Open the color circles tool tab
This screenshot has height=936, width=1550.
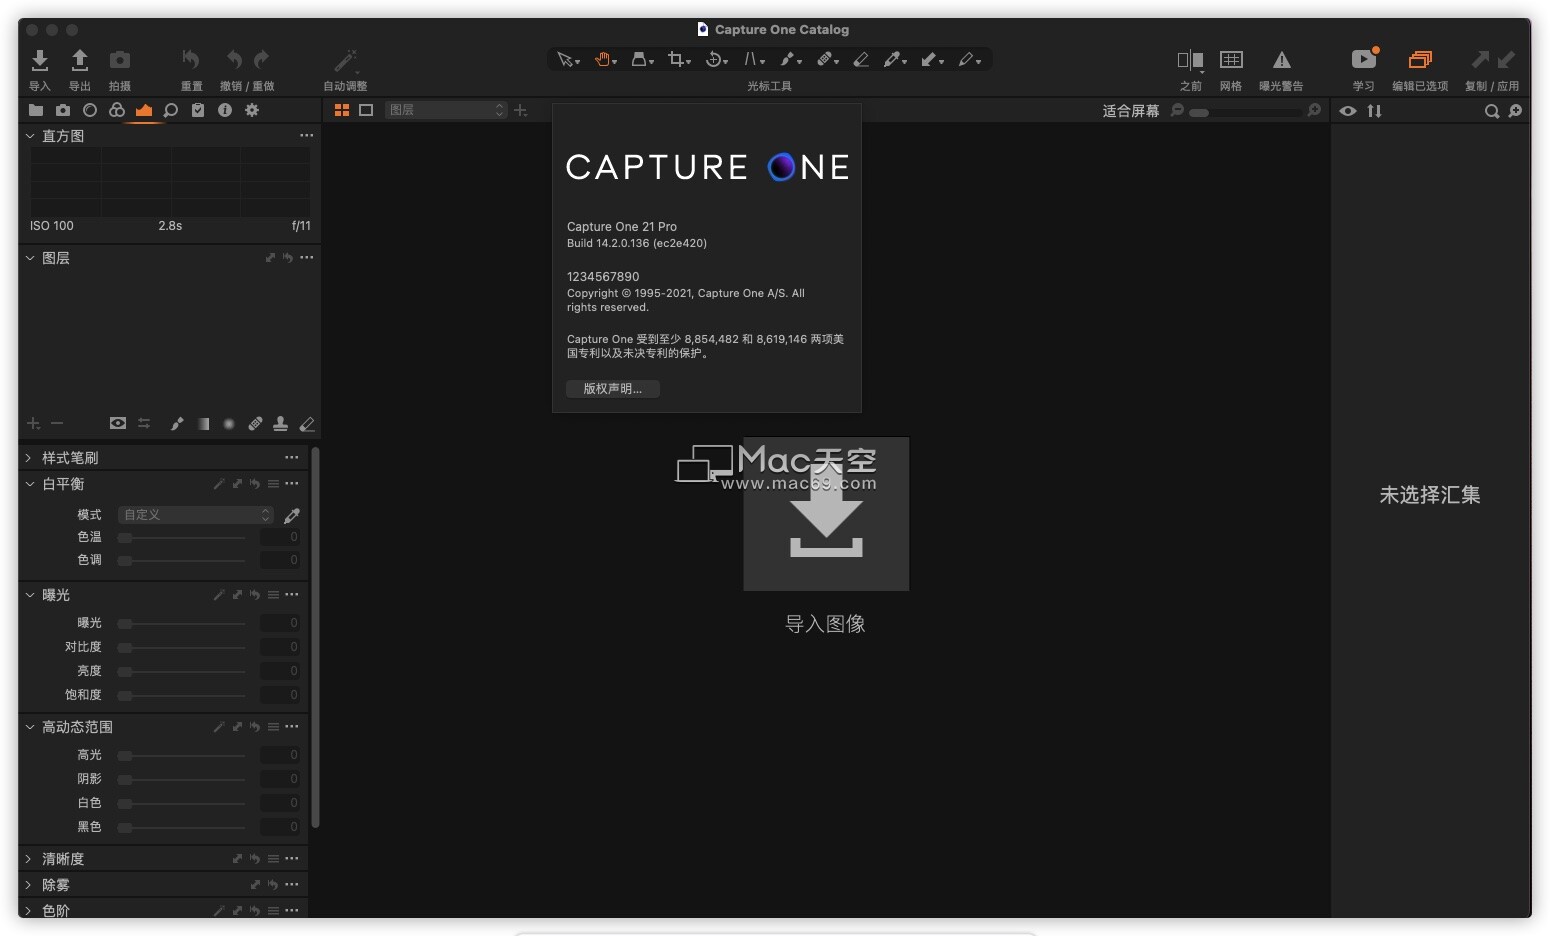pos(117,110)
